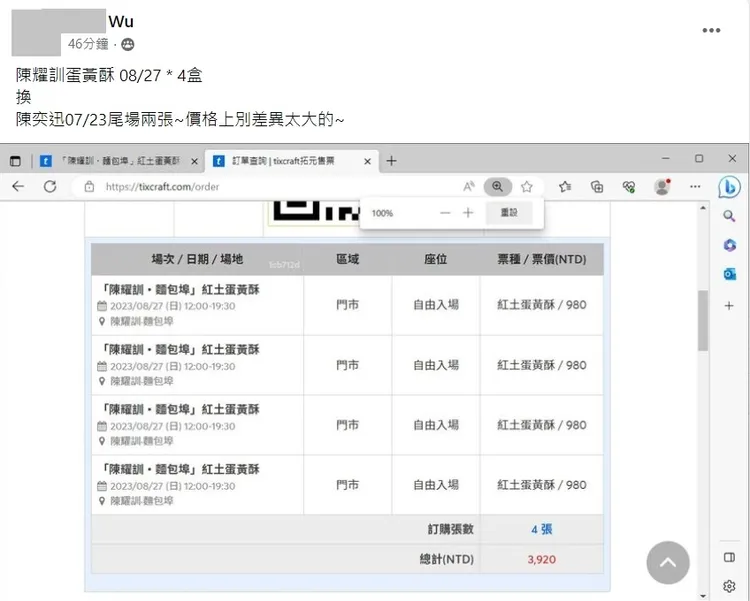The width and height of the screenshot is (750, 601).
Task: Open the post audience privacy icon
Action: tap(128, 45)
